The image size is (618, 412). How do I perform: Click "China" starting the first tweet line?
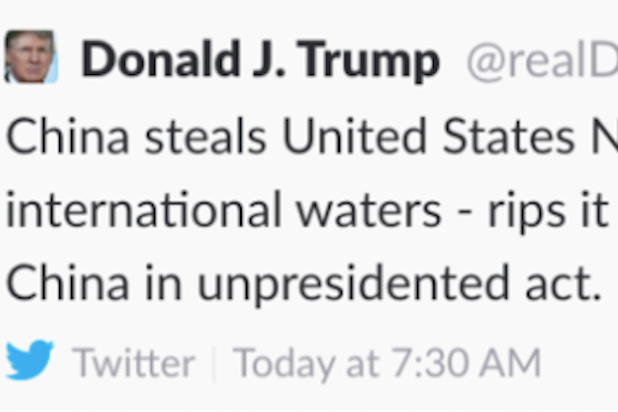point(68,139)
